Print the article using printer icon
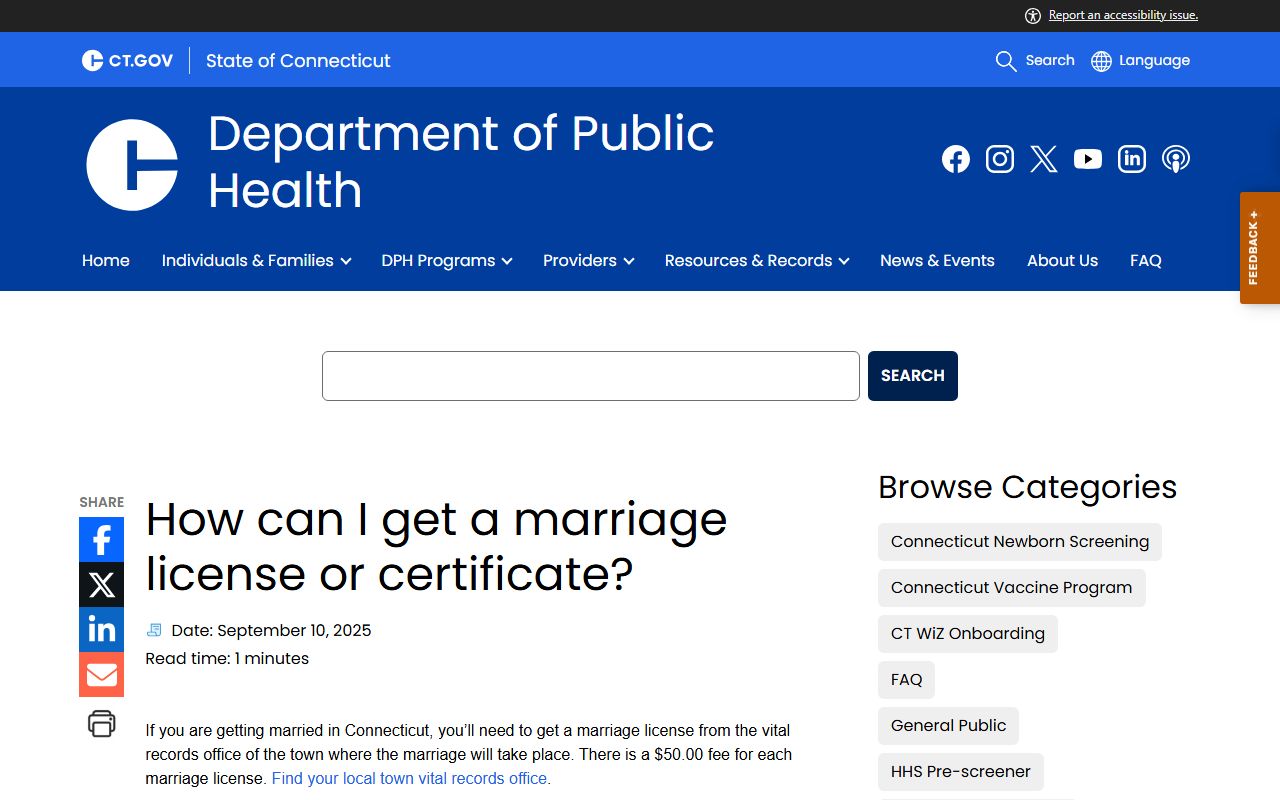Viewport: 1280px width, 800px height. [101, 723]
